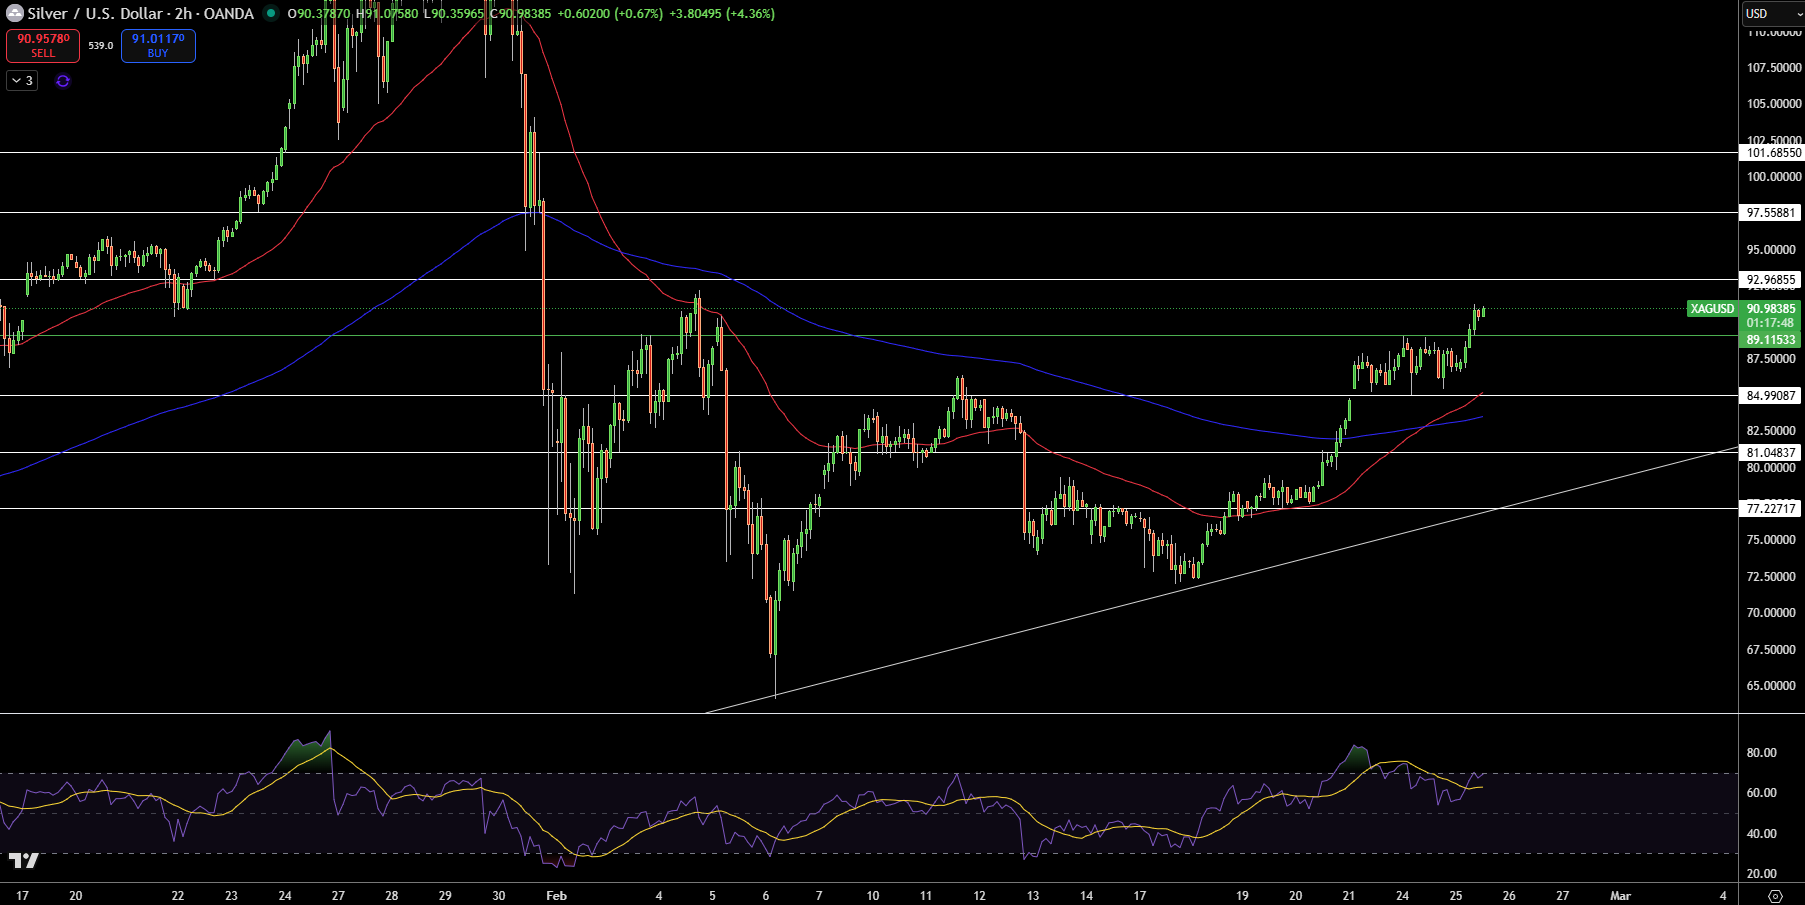1805x905 pixels.
Task: Click the green XAGUSD price tag
Action: tap(1712, 308)
